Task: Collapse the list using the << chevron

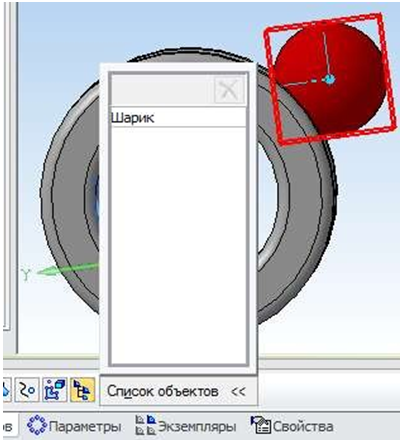Action: coord(238,391)
